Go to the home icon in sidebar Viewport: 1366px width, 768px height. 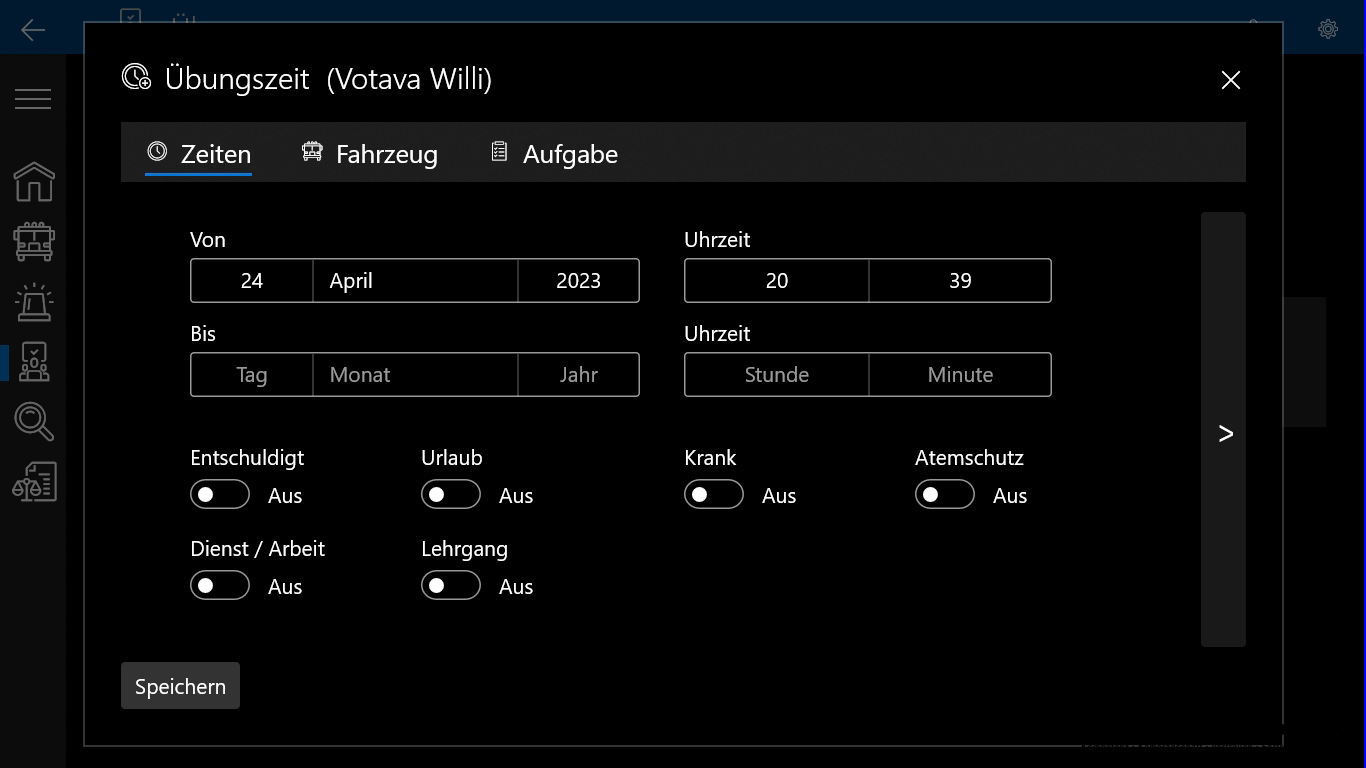(33, 182)
